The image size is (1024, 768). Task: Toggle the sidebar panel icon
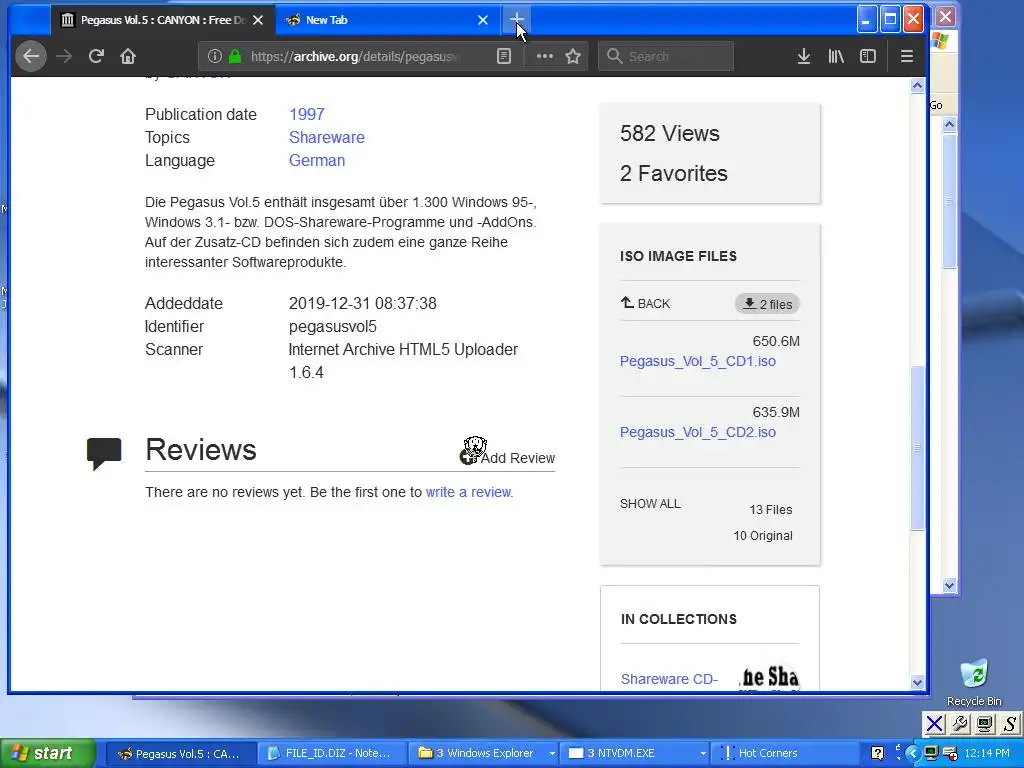868,56
